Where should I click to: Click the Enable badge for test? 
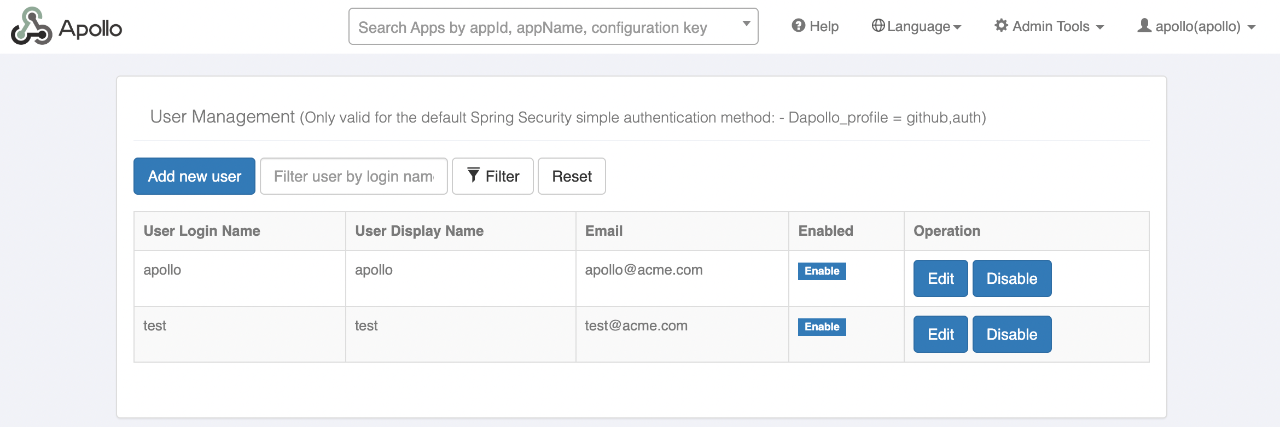(822, 327)
